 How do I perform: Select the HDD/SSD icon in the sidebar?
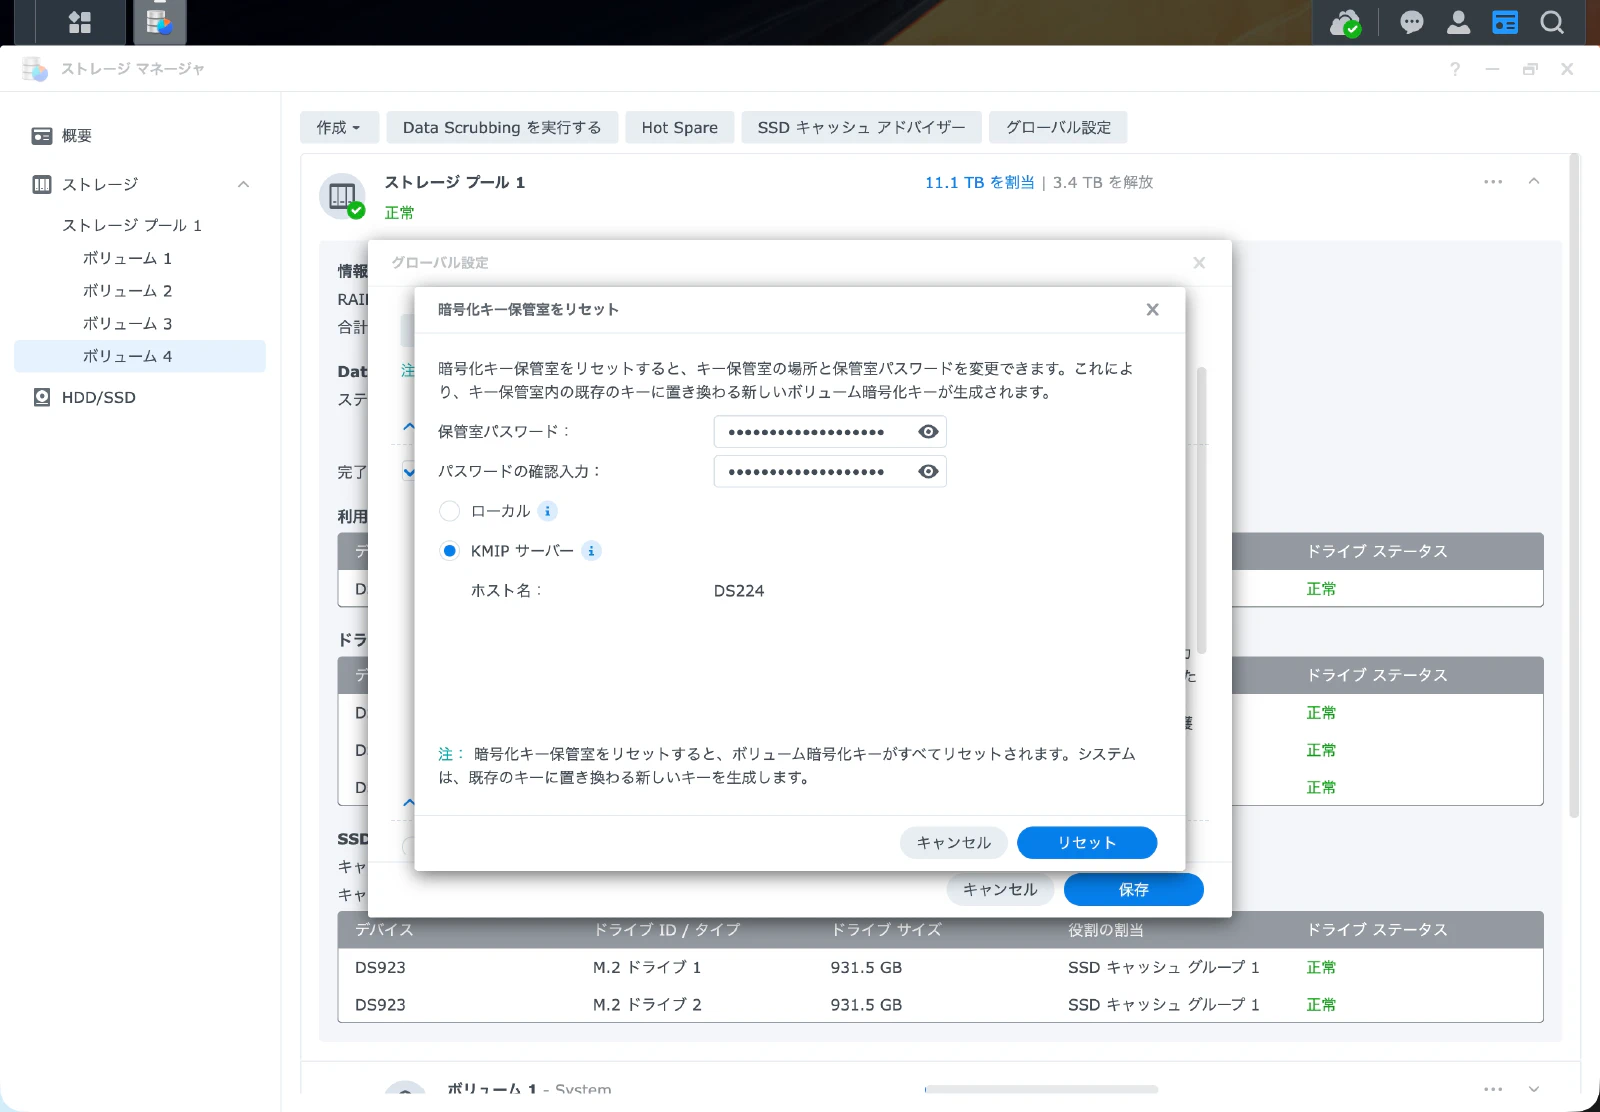42,397
